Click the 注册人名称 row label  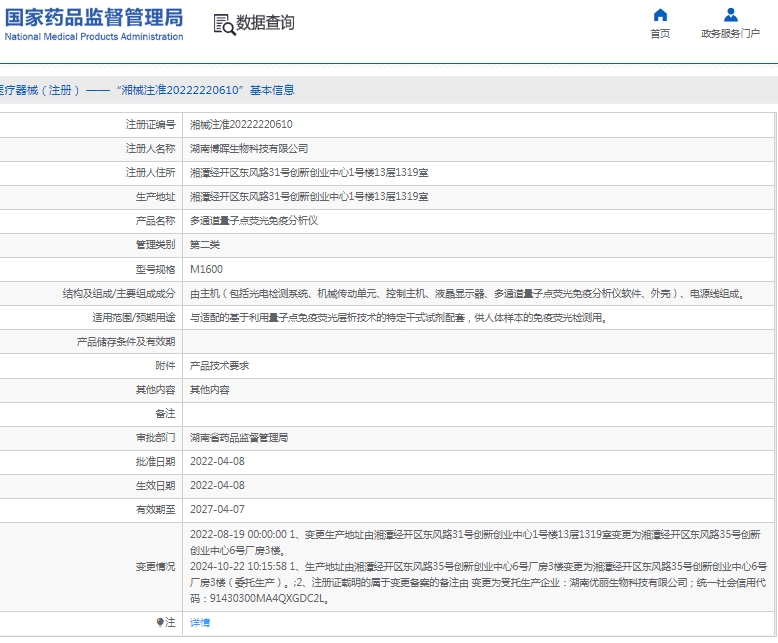[150, 149]
